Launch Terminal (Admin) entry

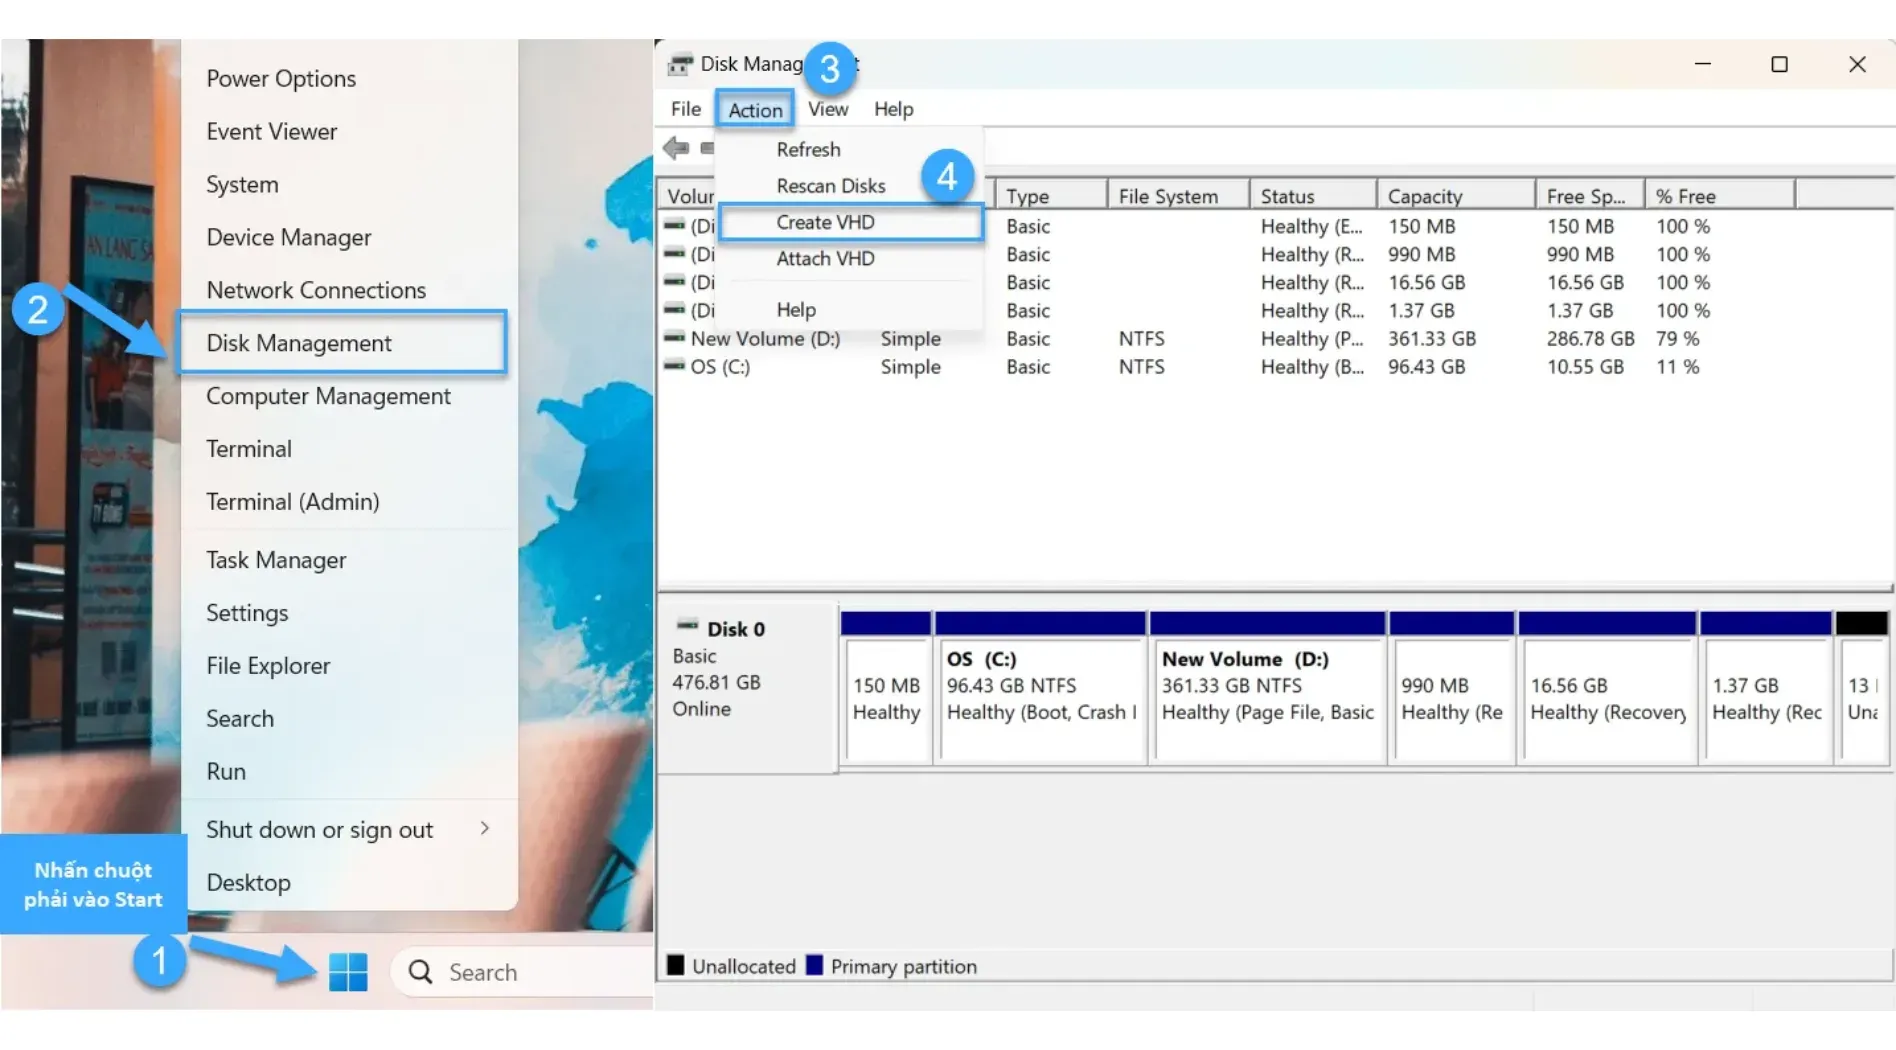[293, 502]
